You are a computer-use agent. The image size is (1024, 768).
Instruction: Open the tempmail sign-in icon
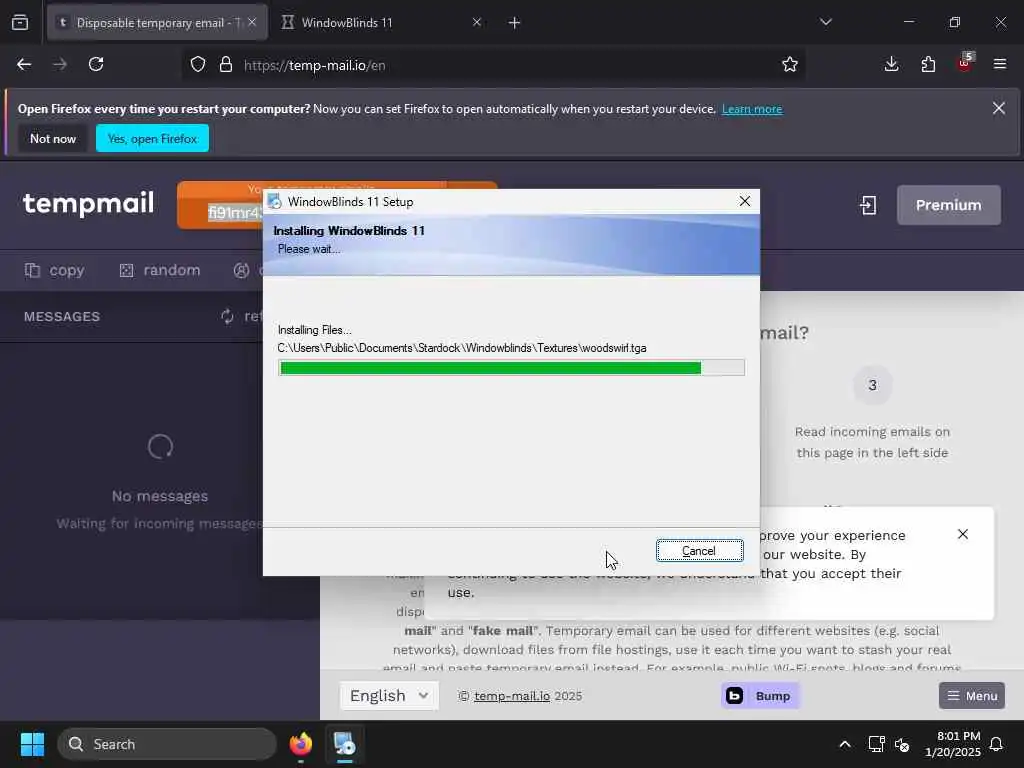tap(868, 205)
